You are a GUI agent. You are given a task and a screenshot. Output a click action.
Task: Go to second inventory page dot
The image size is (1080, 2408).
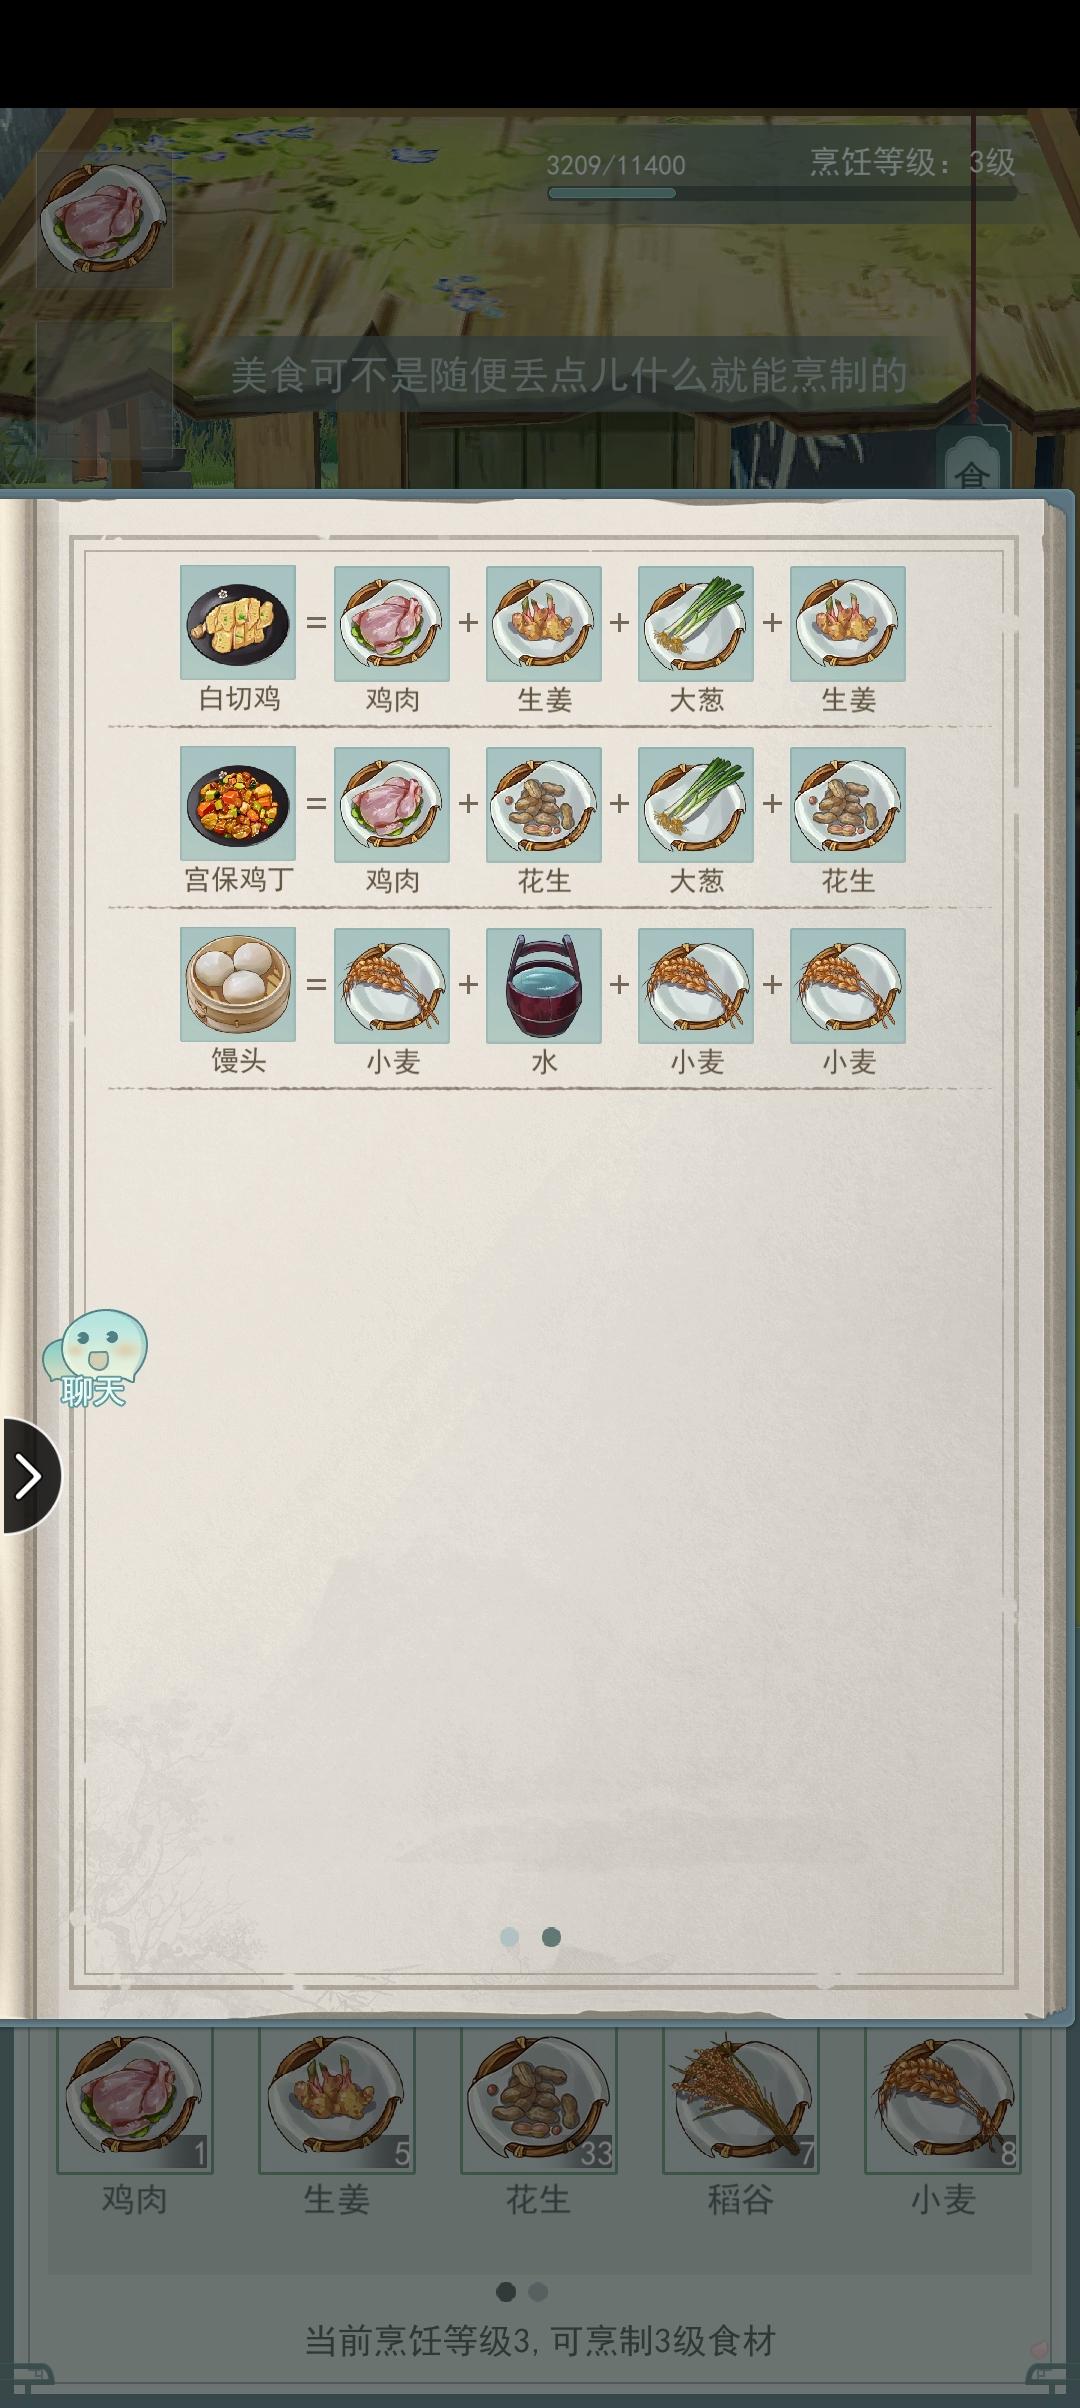pos(538,2291)
